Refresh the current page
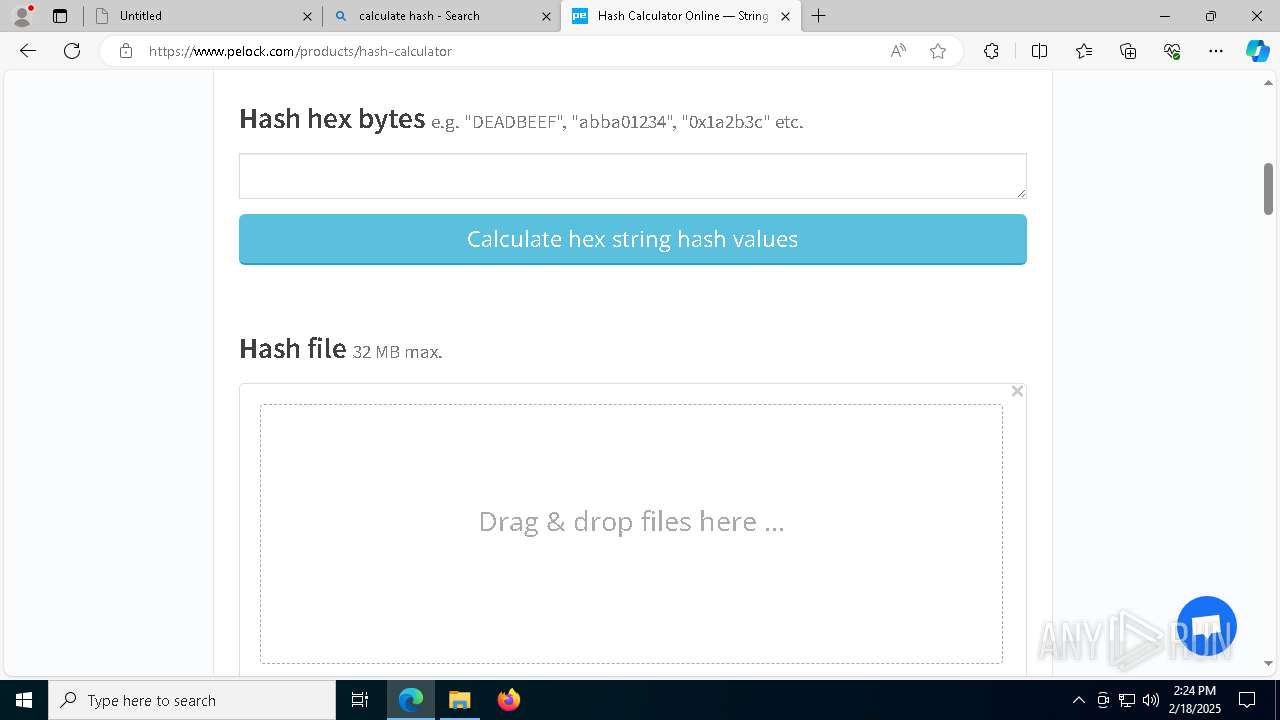The width and height of the screenshot is (1280, 720). pos(72,51)
